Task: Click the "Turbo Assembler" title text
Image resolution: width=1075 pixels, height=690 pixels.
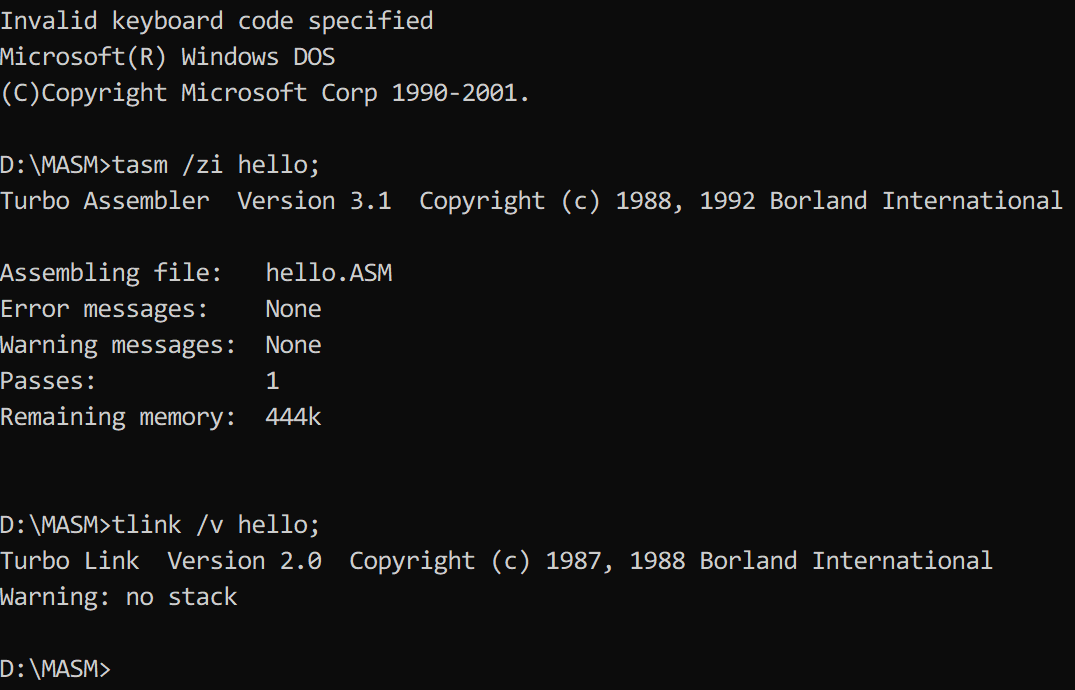Action: [105, 201]
